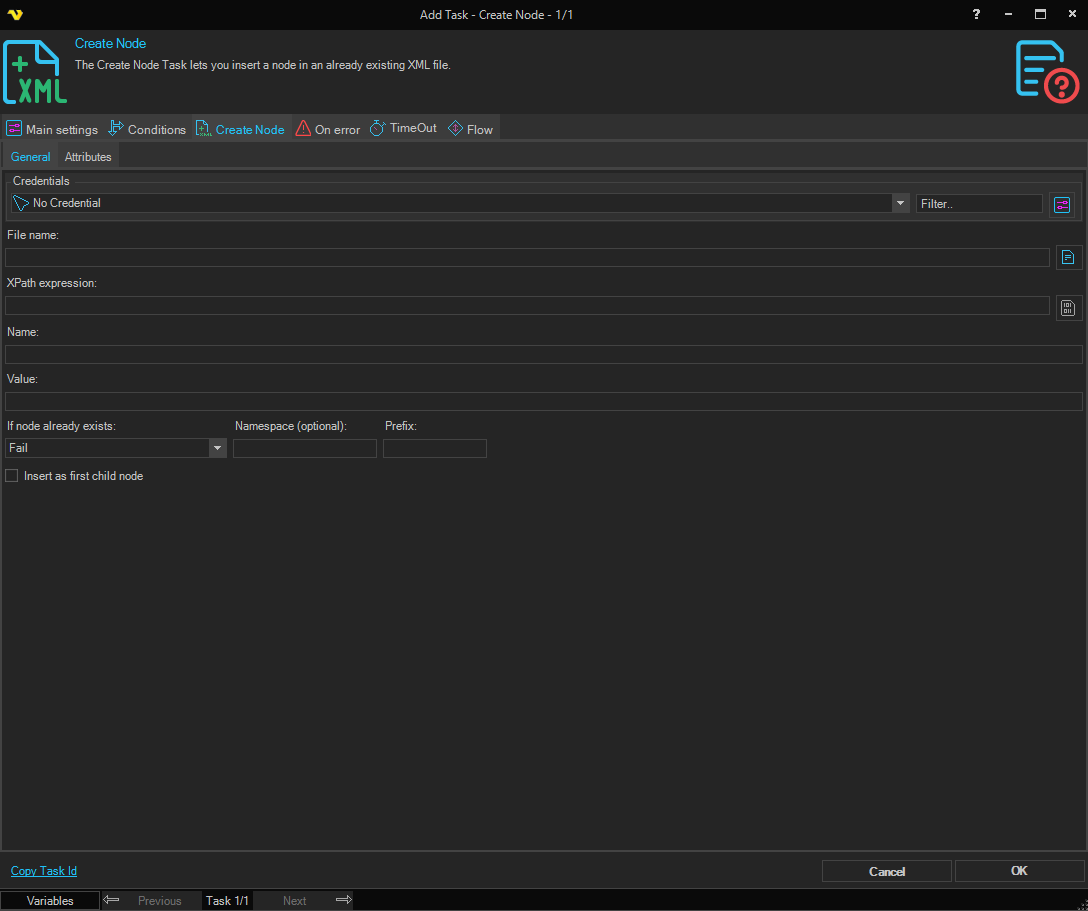
Task: Click the help document icon at top right
Action: pos(1046,71)
